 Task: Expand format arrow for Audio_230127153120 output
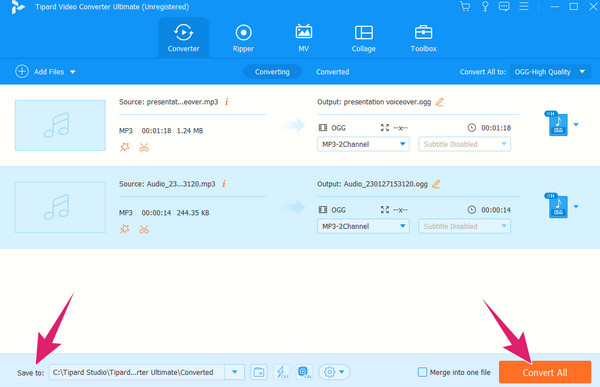coord(576,207)
